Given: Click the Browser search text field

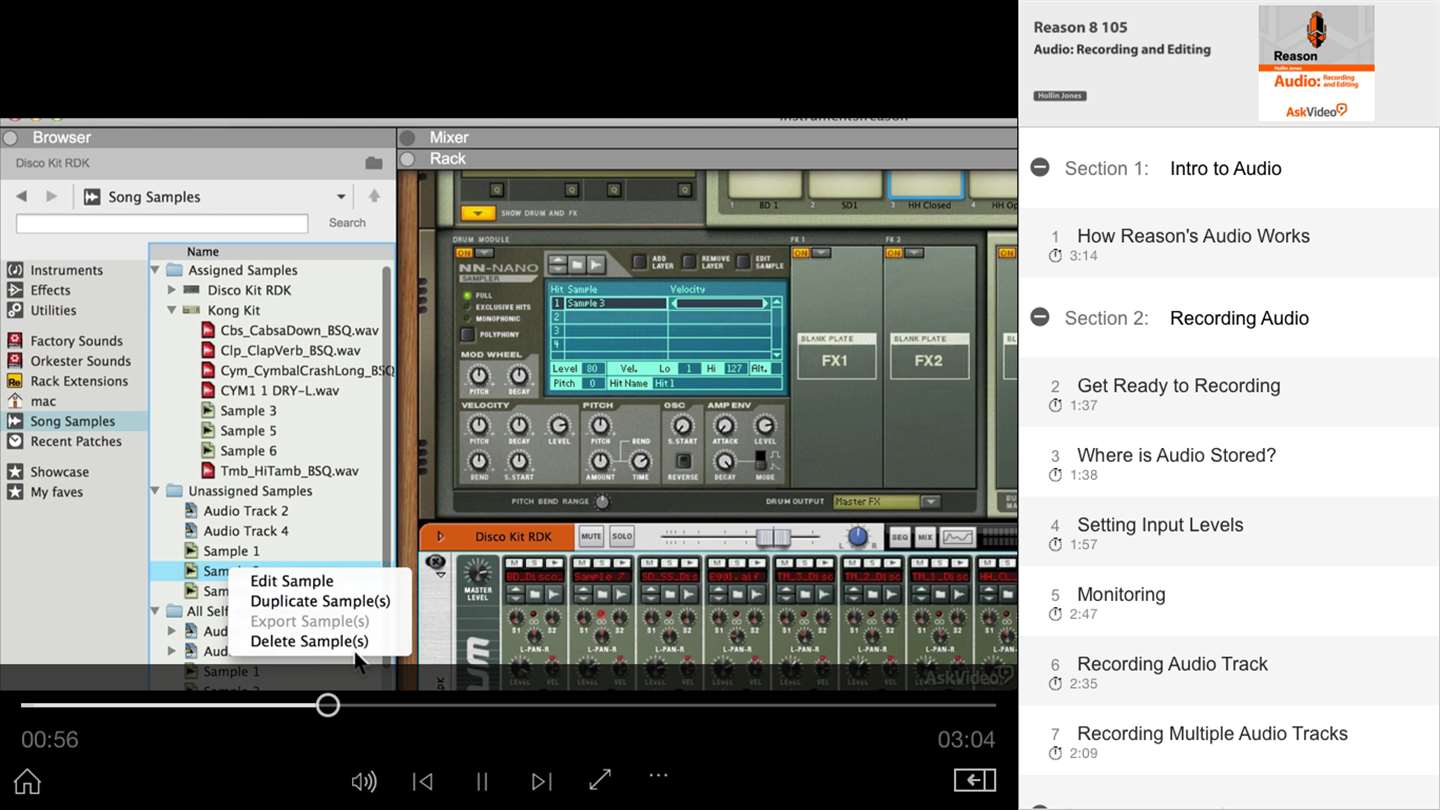Looking at the screenshot, I should tap(162, 224).
